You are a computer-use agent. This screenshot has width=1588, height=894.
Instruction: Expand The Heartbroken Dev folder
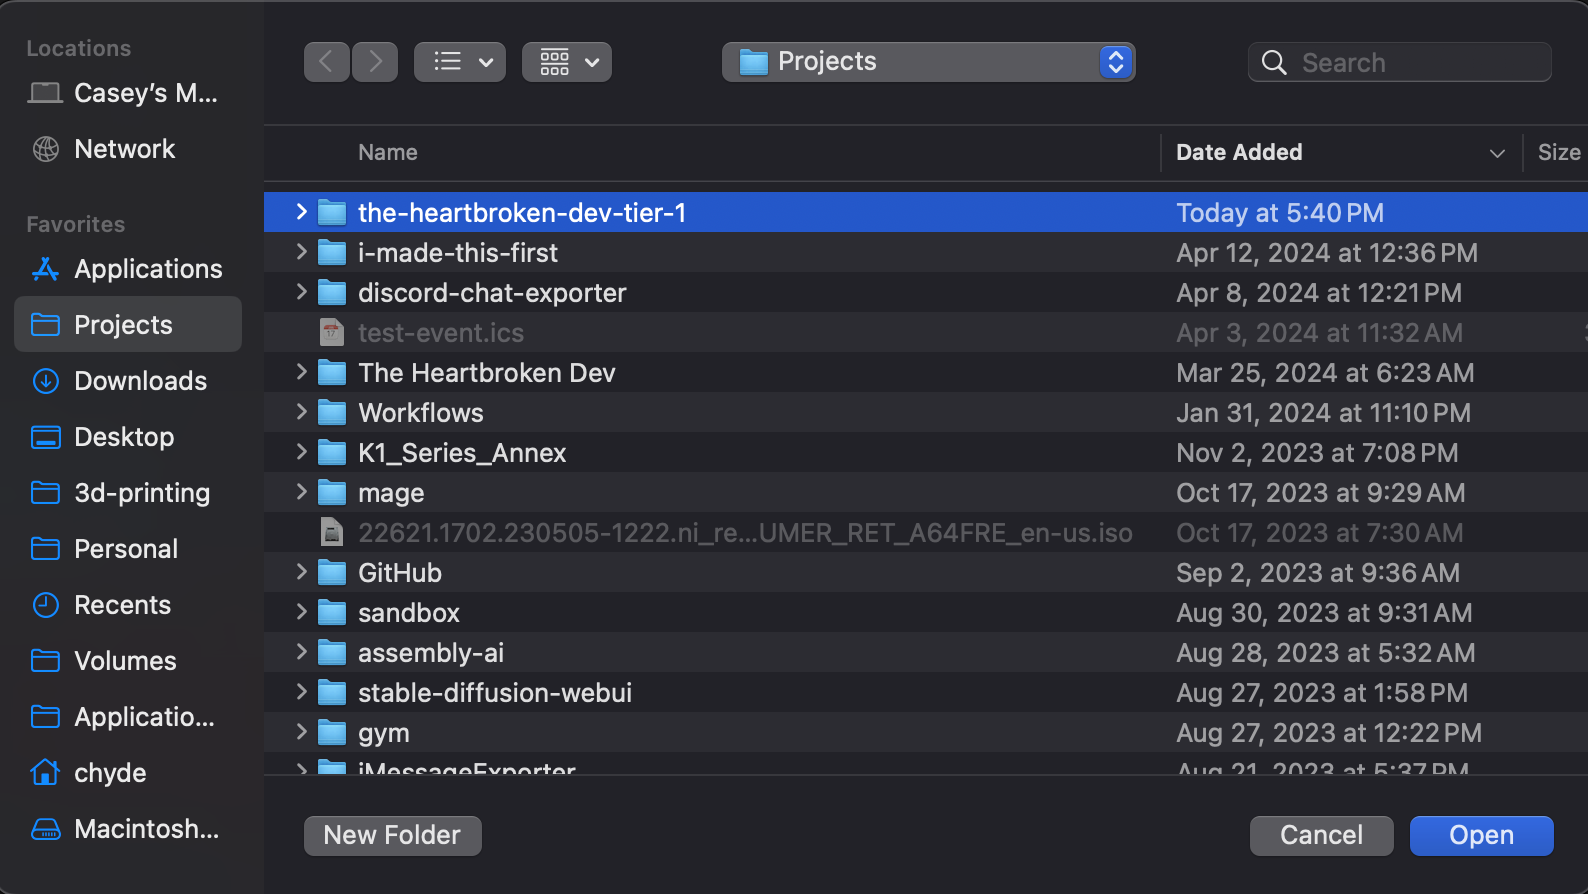coord(301,372)
